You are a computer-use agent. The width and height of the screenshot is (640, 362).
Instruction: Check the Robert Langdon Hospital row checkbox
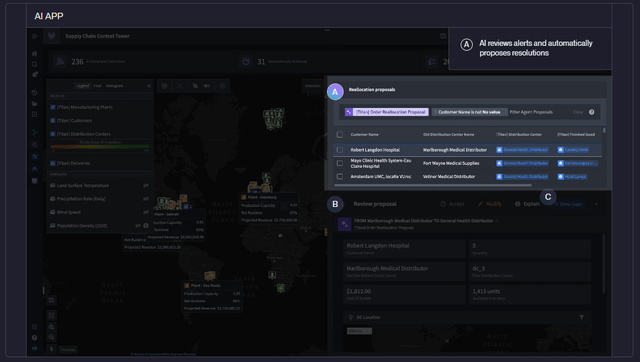(x=340, y=150)
